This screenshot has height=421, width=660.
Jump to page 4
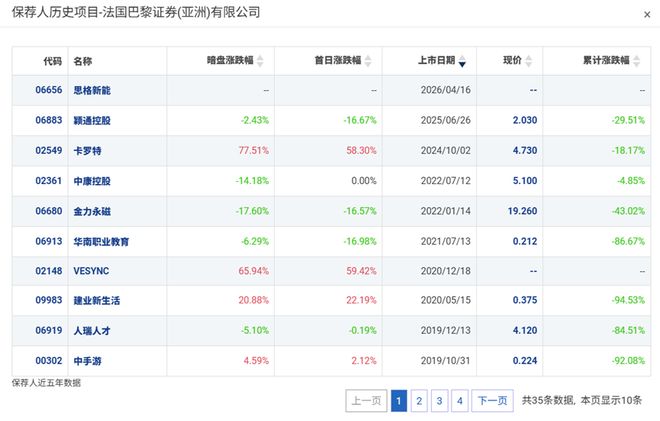tap(459, 401)
